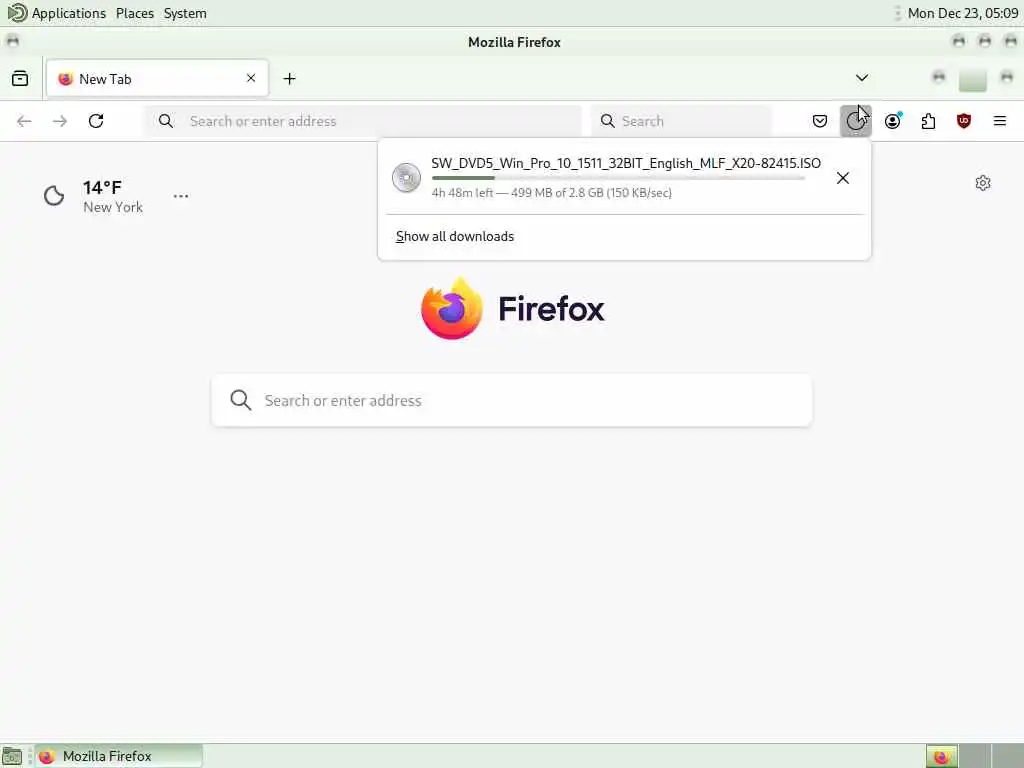Click Mozilla Firefox taskbar button
The width and height of the screenshot is (1024, 768).
click(x=119, y=756)
